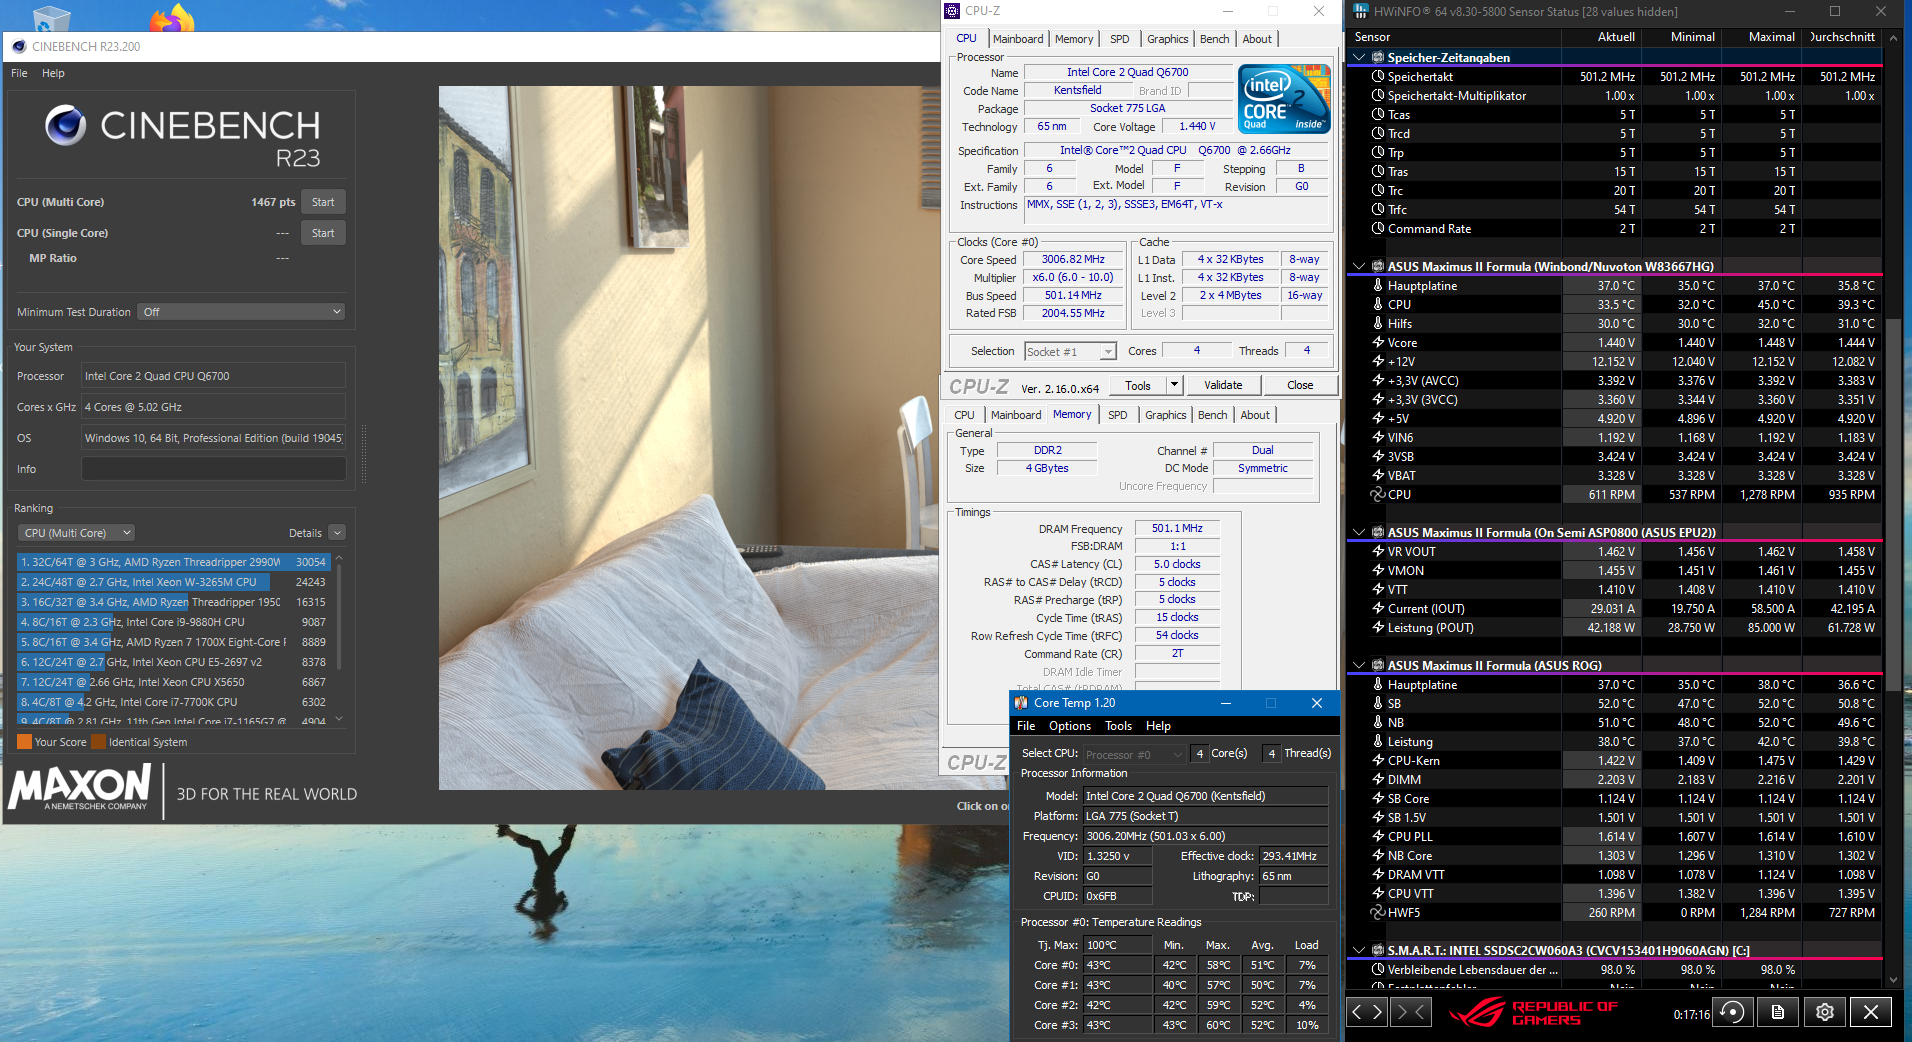Select the Firefox desktop icon
1912x1042 pixels.
[172, 17]
